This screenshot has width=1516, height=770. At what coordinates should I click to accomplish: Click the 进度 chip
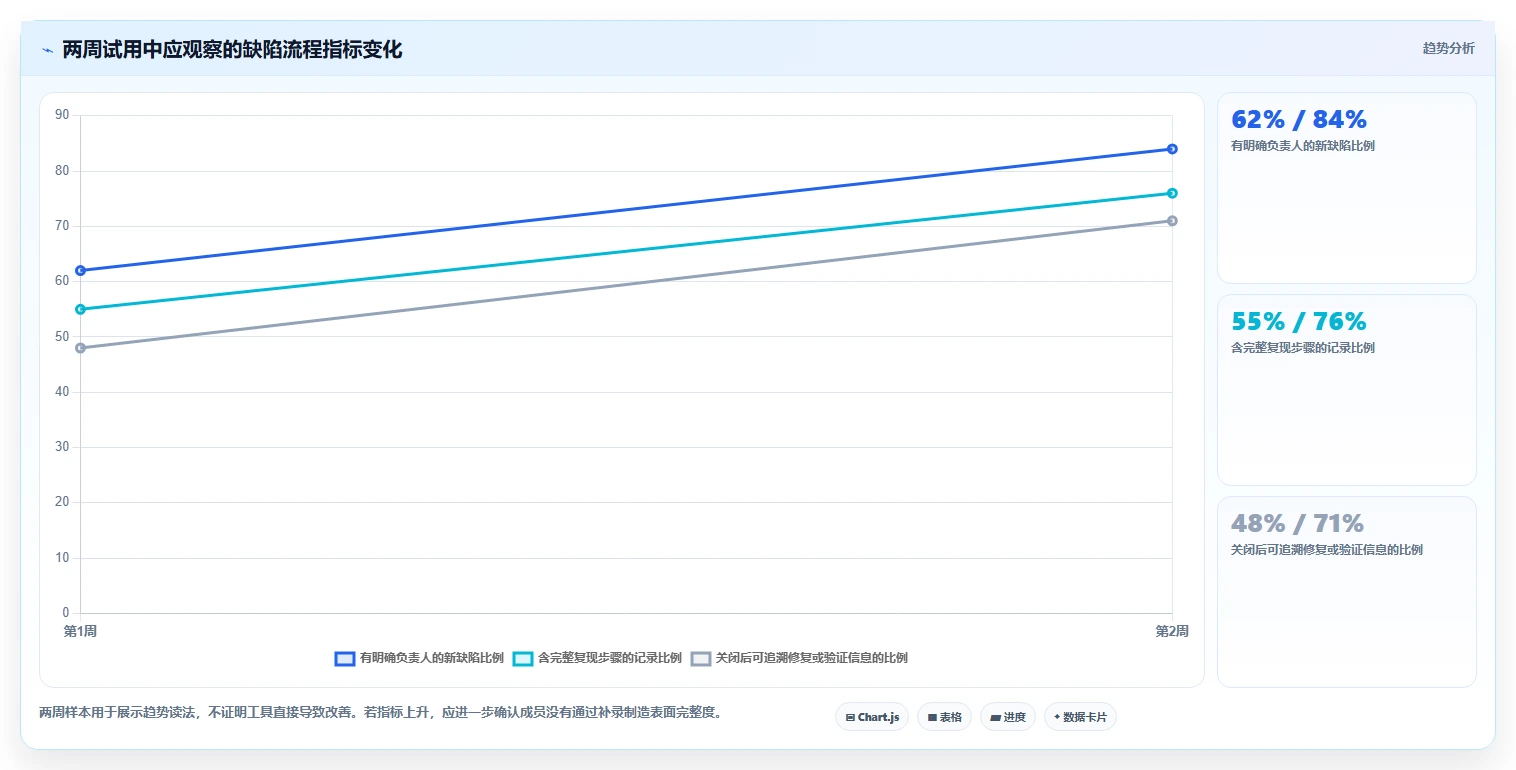tap(1008, 717)
